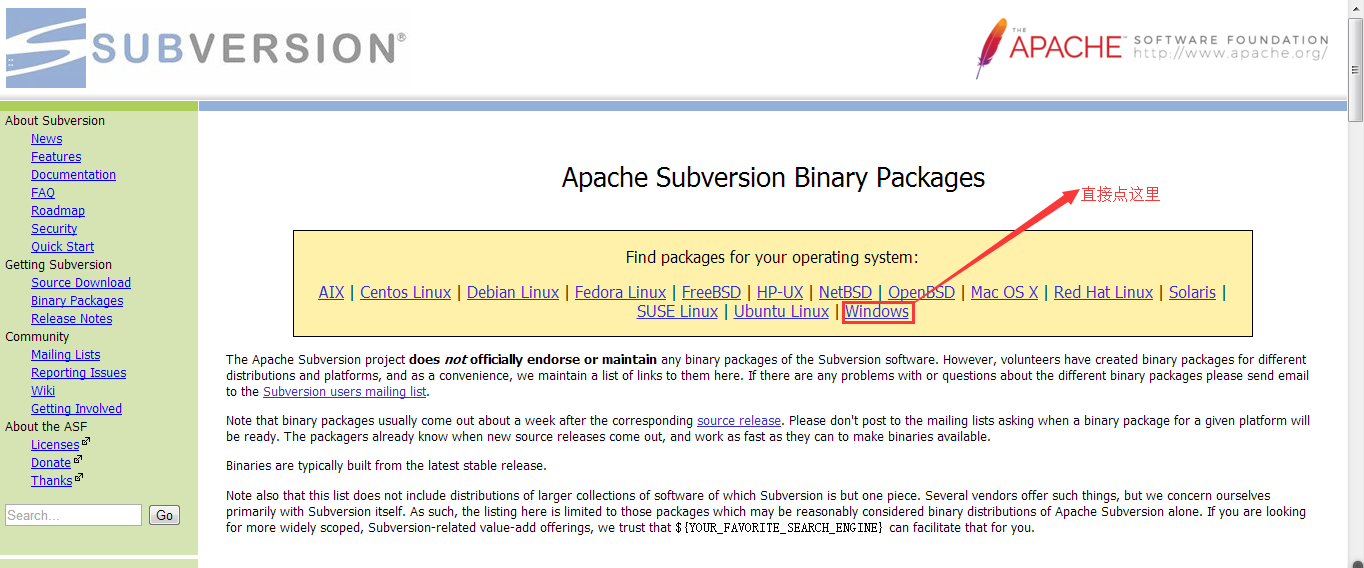Select Fedora Linux packages link
The height and width of the screenshot is (568, 1364).
click(x=620, y=292)
